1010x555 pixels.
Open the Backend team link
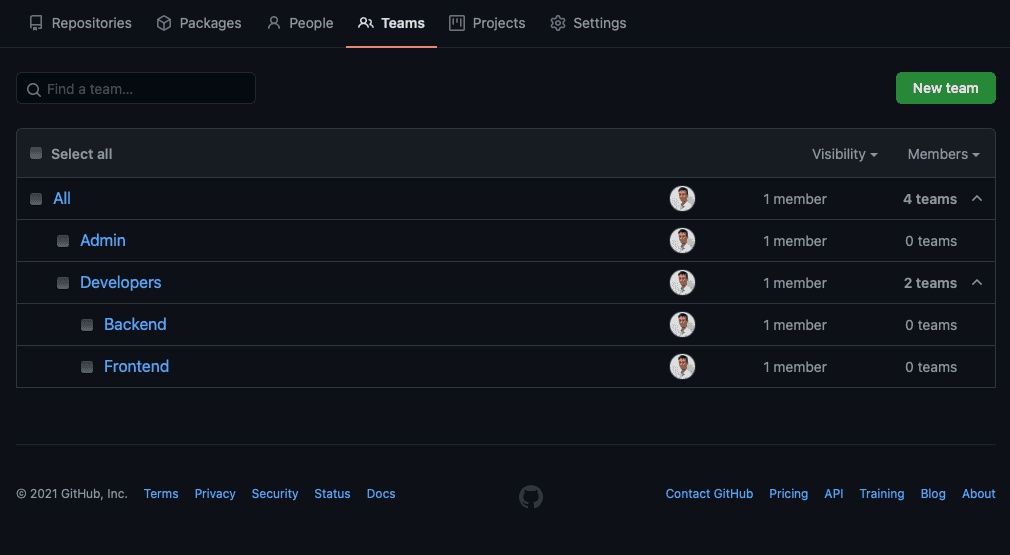135,325
